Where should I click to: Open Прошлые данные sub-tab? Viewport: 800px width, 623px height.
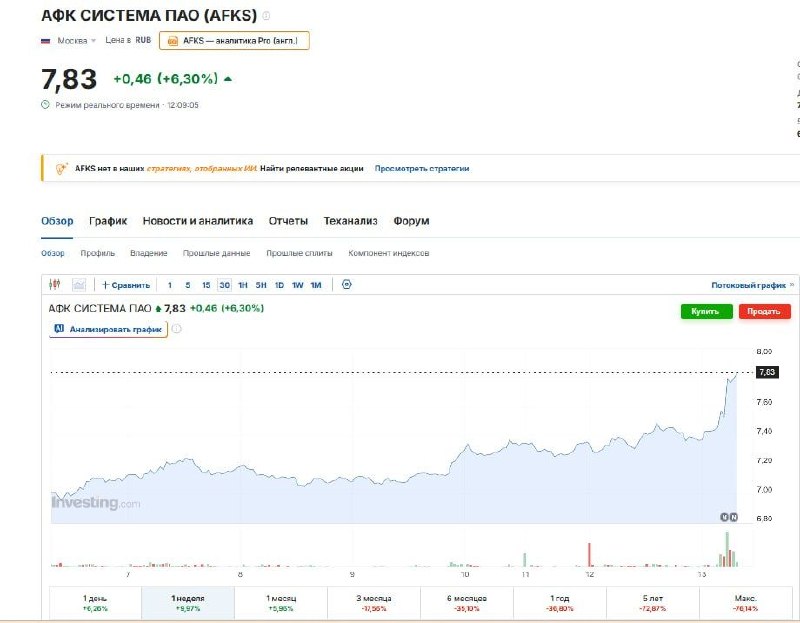pos(216,253)
